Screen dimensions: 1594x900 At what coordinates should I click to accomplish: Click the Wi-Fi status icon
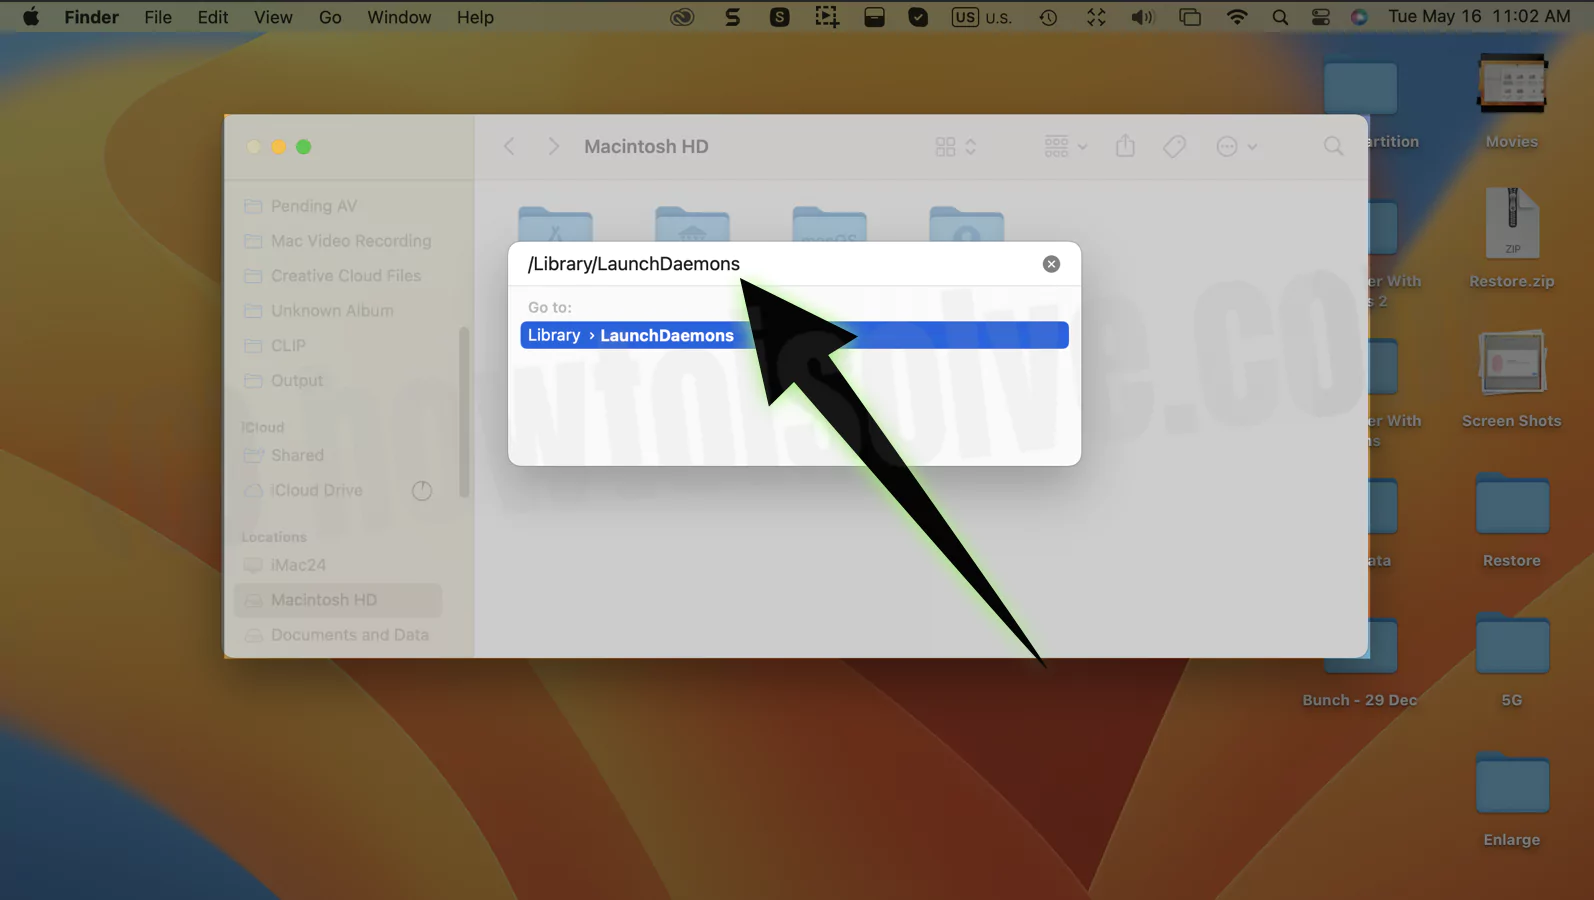[x=1237, y=17]
